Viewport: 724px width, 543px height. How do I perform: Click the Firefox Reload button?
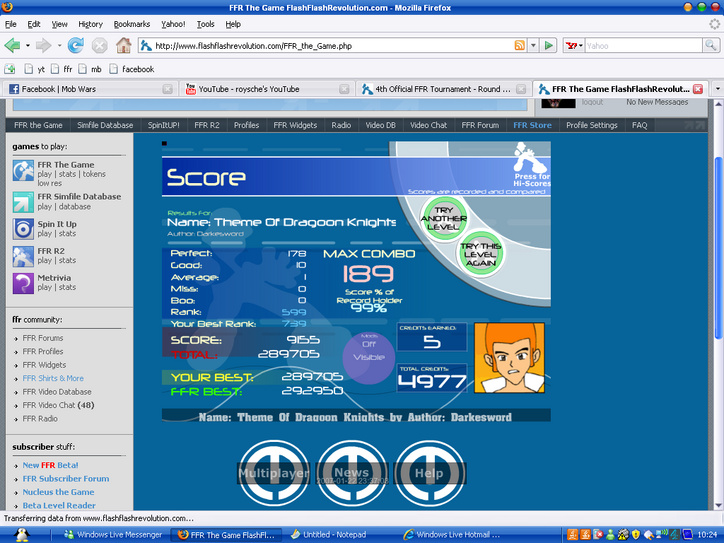click(75, 46)
